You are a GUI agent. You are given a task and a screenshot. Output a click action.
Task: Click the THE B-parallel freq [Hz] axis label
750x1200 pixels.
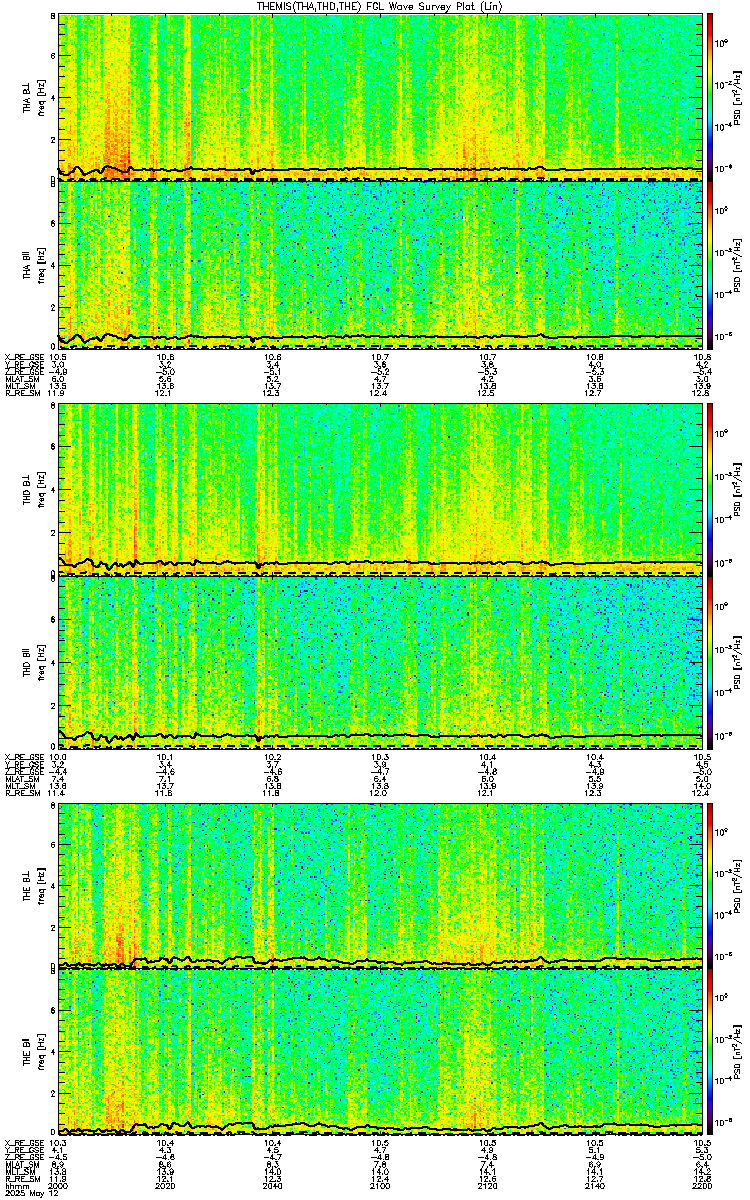coord(41,1053)
